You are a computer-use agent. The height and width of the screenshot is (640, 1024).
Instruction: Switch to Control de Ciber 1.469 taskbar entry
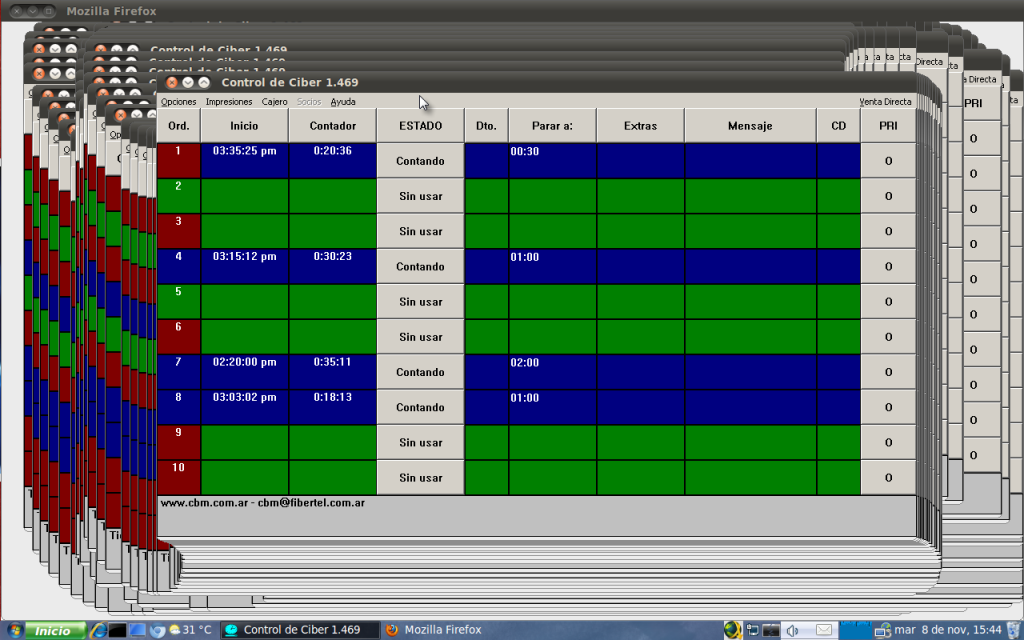tap(300, 630)
